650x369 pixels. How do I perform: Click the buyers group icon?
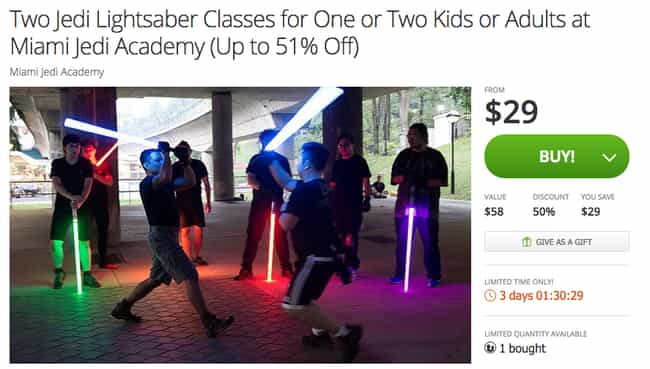point(490,347)
